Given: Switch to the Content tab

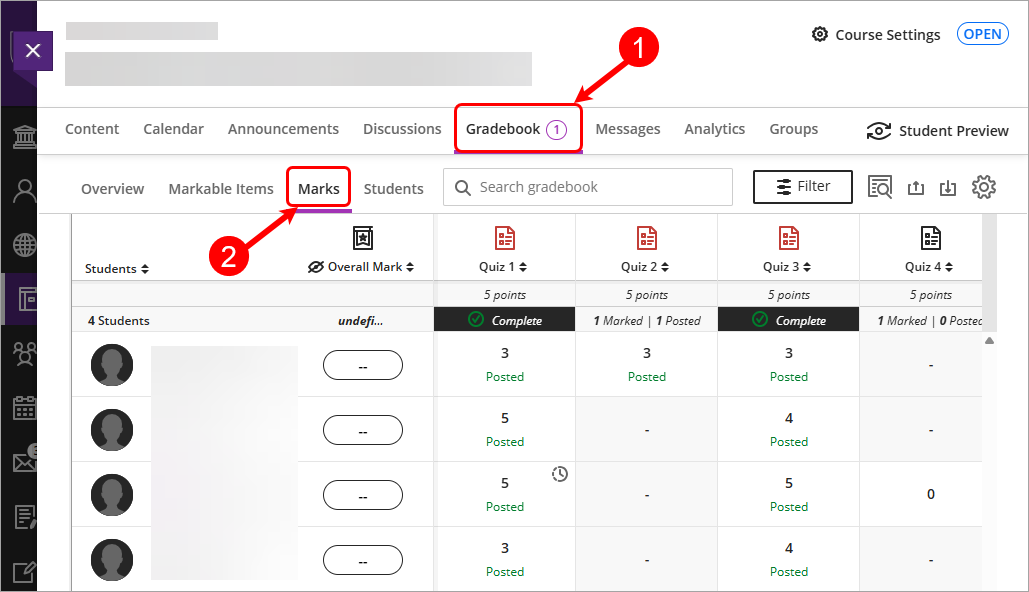Looking at the screenshot, I should (92, 129).
